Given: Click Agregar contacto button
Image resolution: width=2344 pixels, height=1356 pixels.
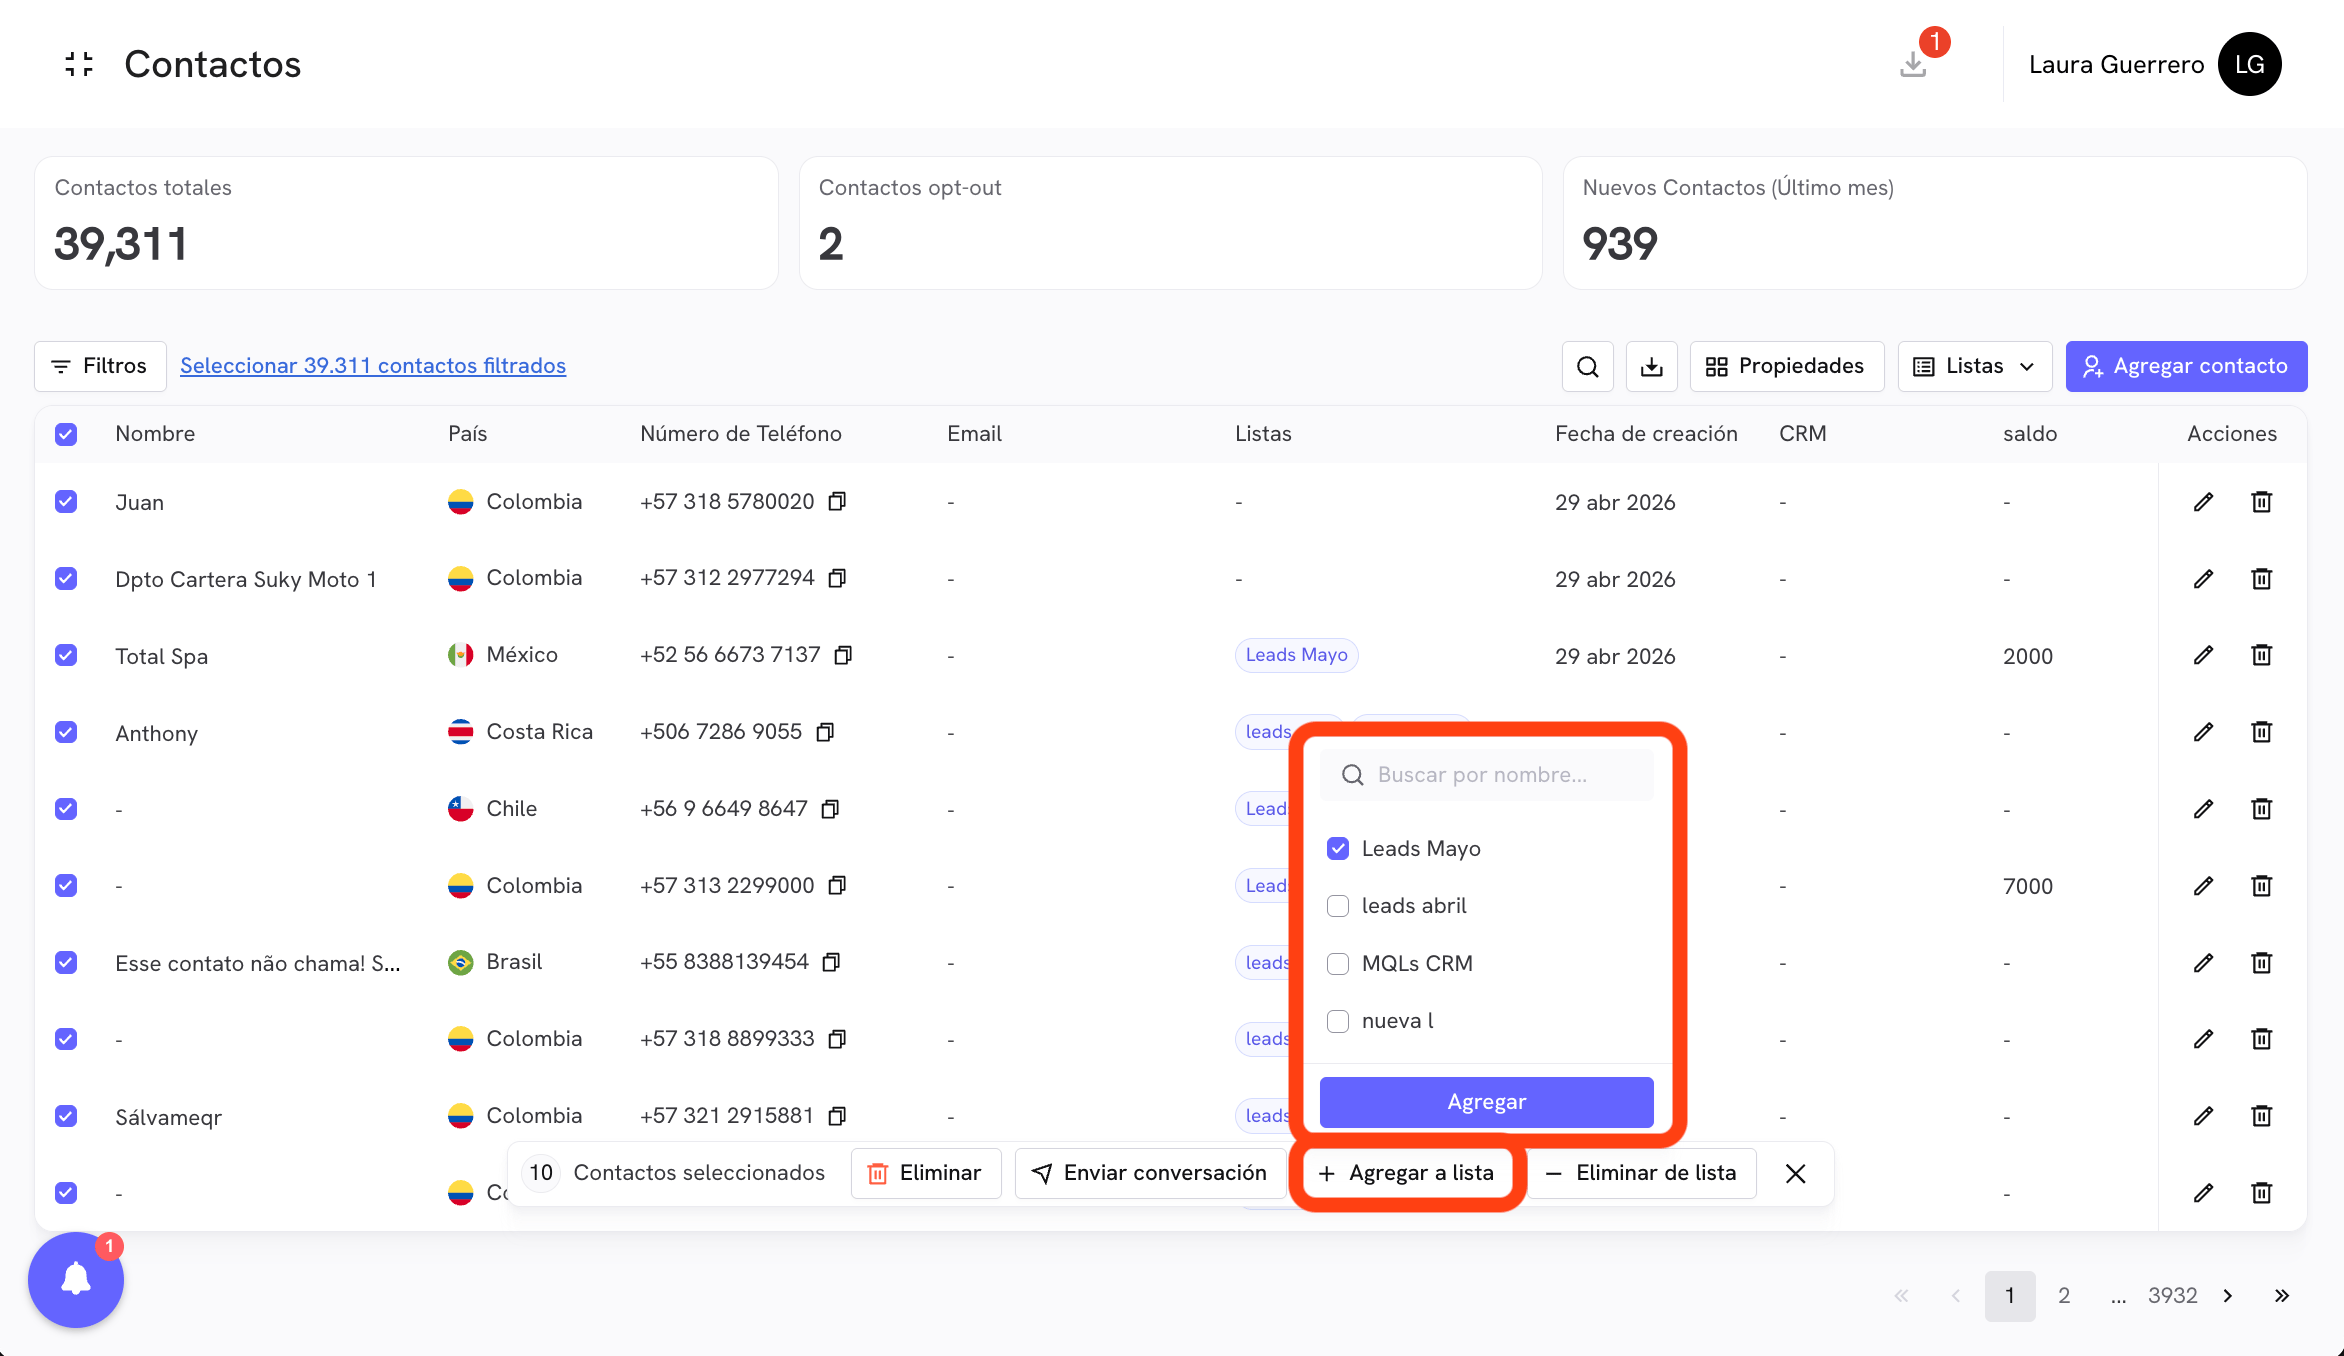Looking at the screenshot, I should click(x=2186, y=366).
